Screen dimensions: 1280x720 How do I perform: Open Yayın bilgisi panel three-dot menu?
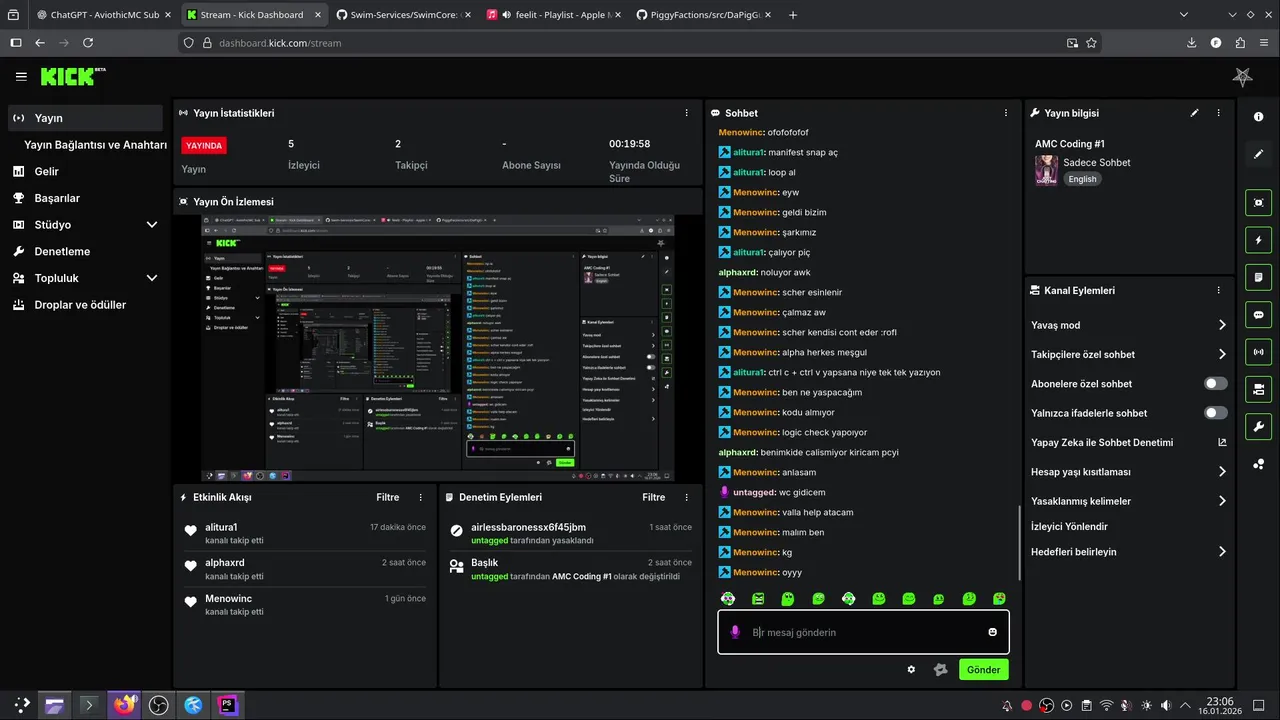click(x=1218, y=113)
